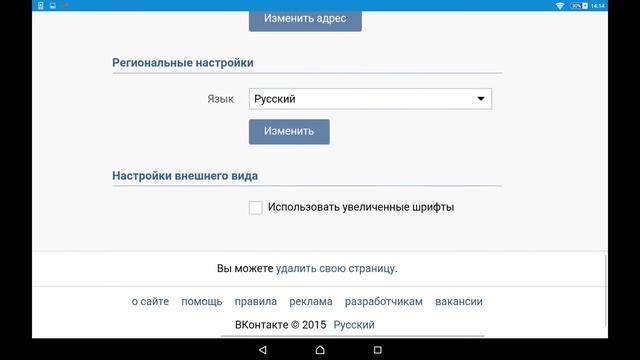This screenshot has height=360, width=640.
Task: Open the 'помощь' footer link
Action: pos(202,302)
